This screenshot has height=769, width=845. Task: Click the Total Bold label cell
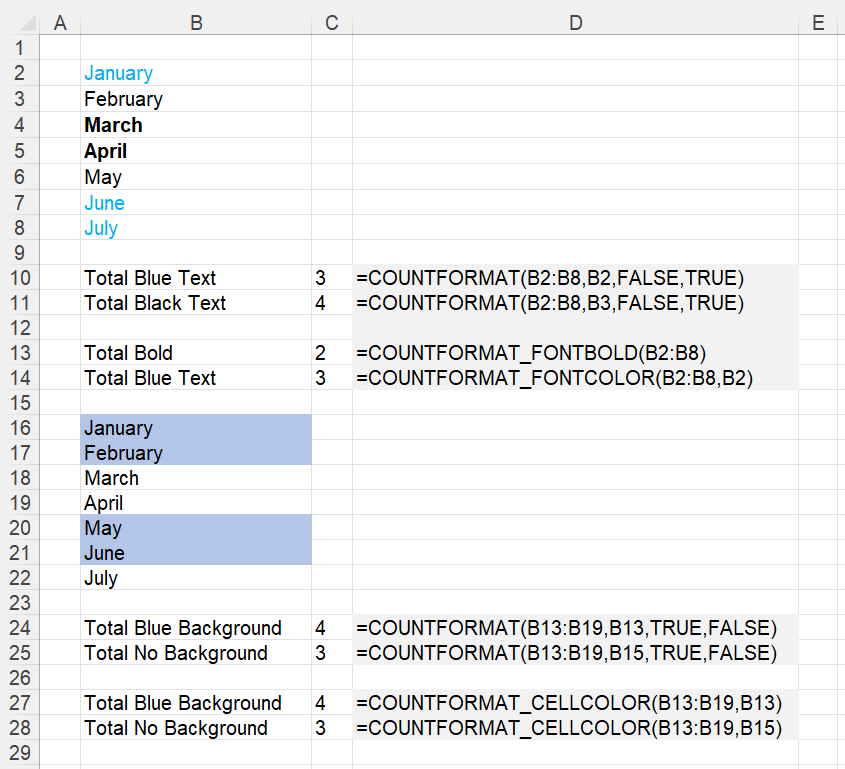pyautogui.click(x=196, y=353)
